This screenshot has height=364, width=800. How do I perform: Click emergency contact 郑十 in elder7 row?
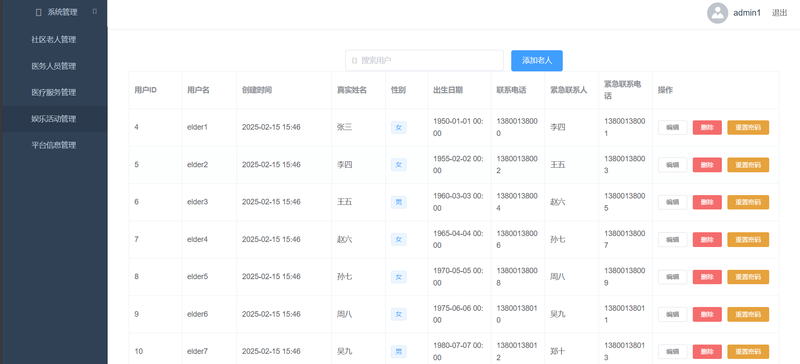point(558,351)
